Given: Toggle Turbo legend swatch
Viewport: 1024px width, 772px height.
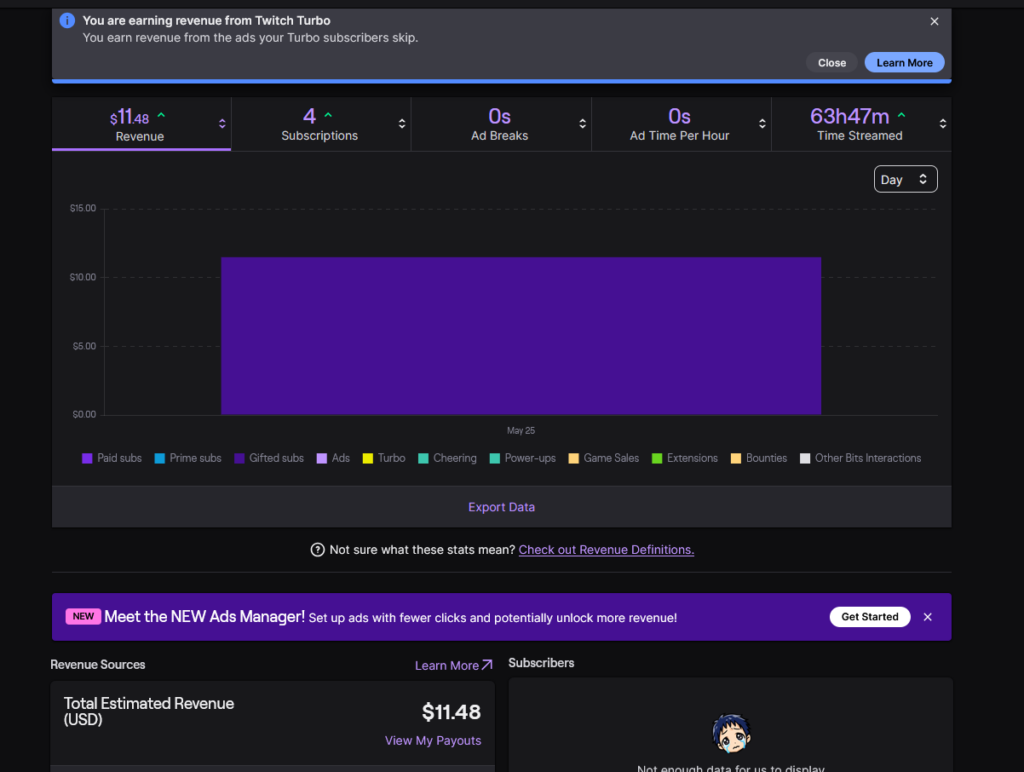Looking at the screenshot, I should 368,458.
